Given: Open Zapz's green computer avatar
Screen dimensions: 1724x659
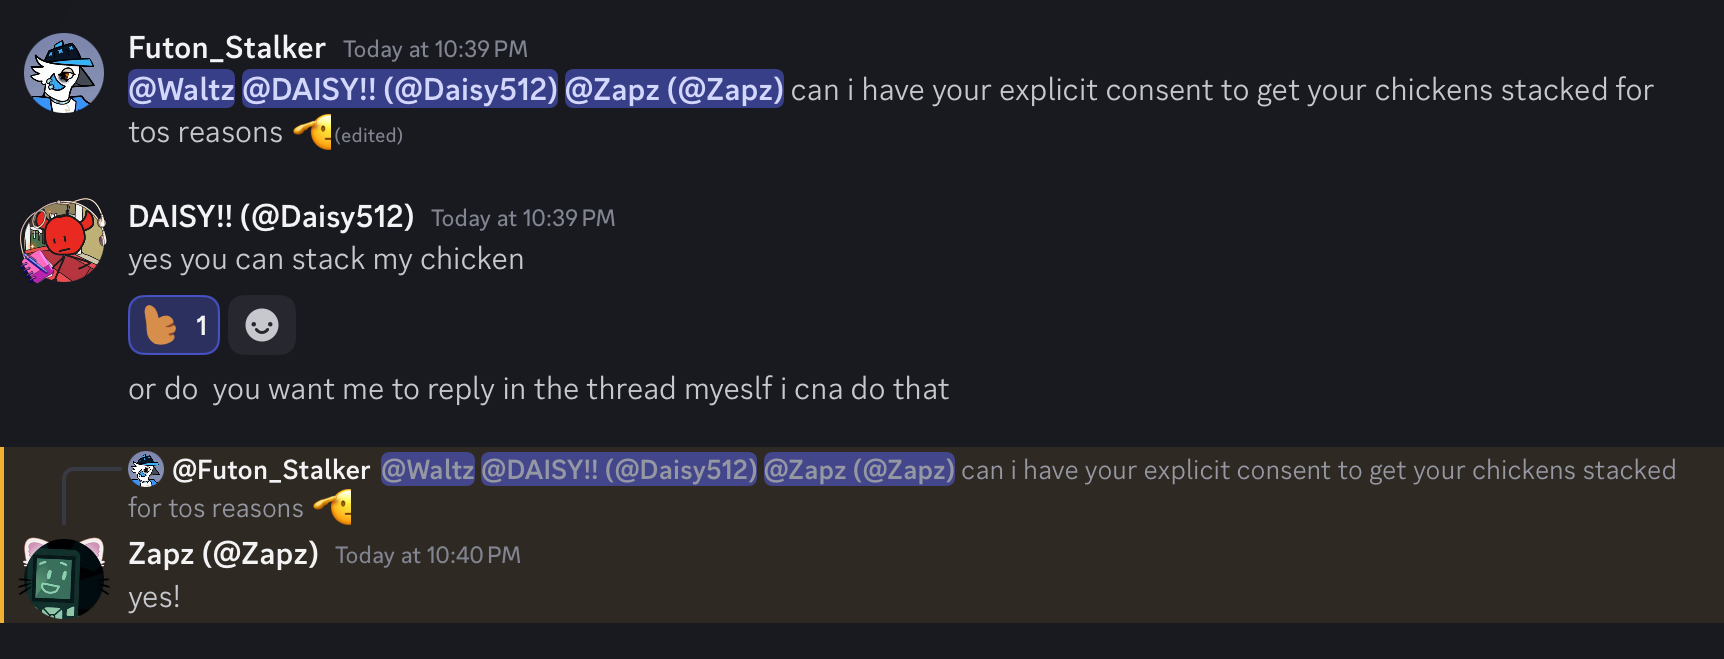Looking at the screenshot, I should click(64, 578).
